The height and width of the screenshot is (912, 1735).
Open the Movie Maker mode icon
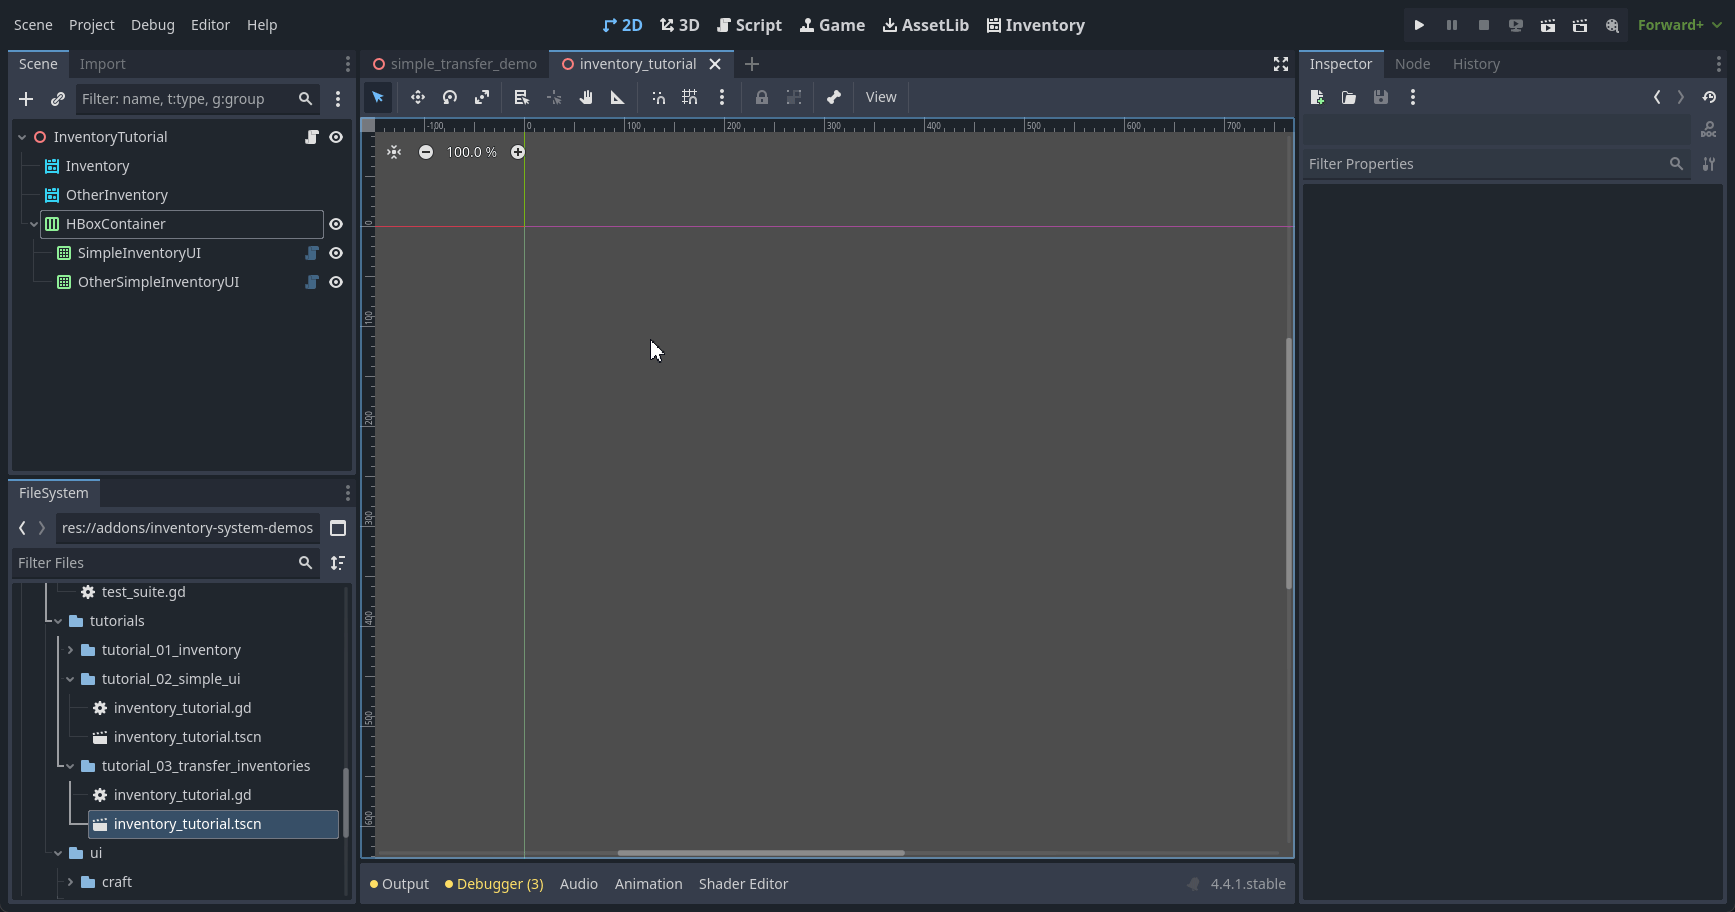[x=1612, y=25]
